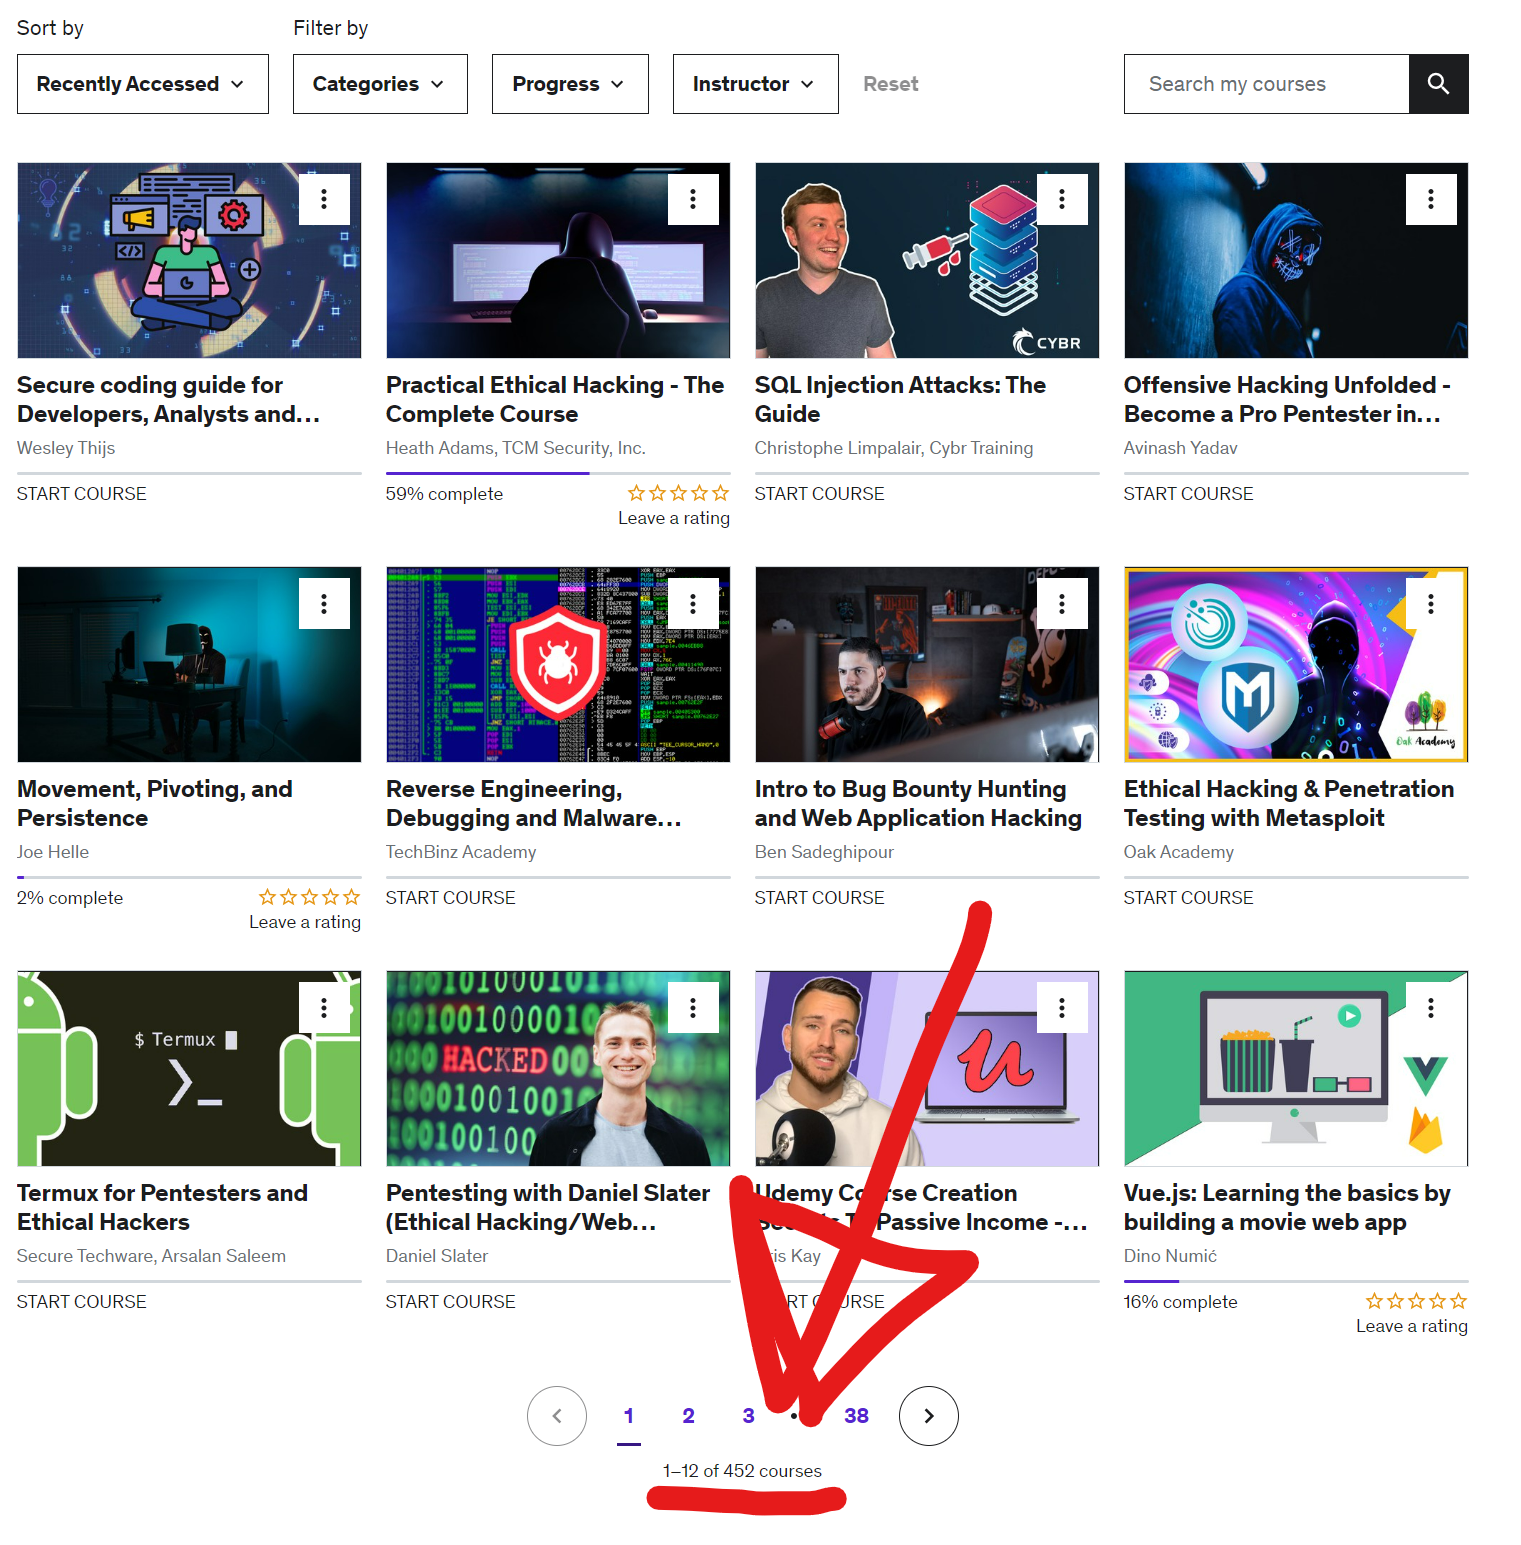The width and height of the screenshot is (1521, 1545).
Task: Open SQL Injection Attacks course thumbnail
Action: pos(927,260)
